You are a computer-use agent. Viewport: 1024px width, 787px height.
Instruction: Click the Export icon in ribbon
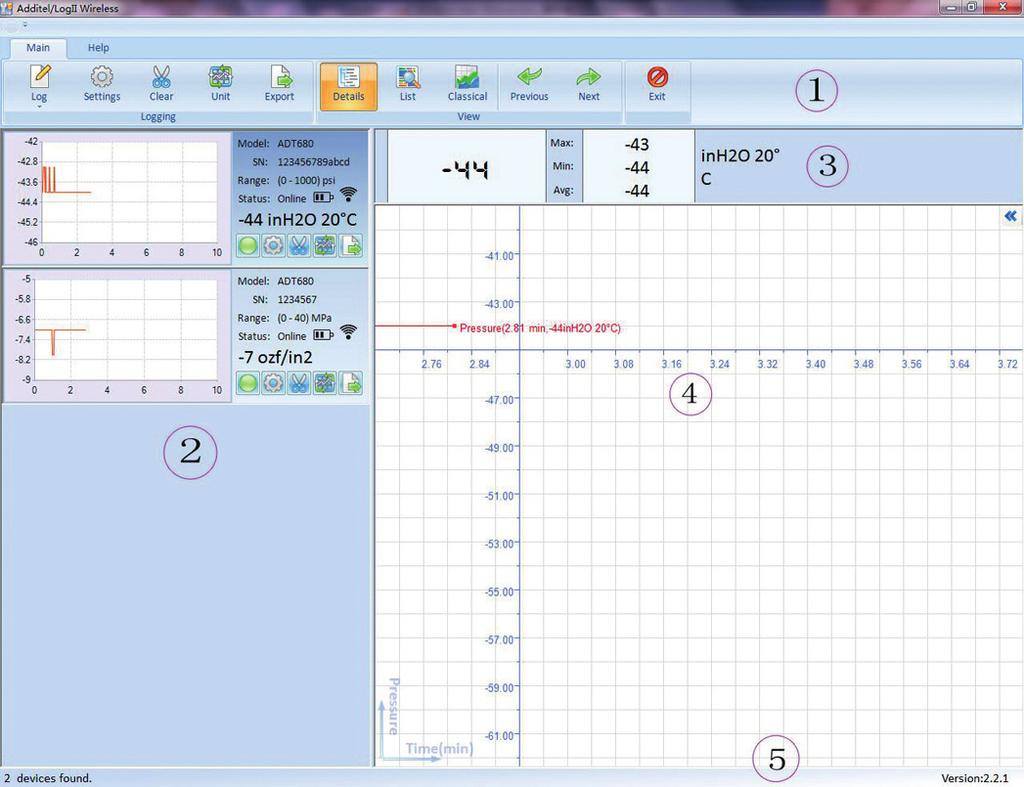(280, 84)
